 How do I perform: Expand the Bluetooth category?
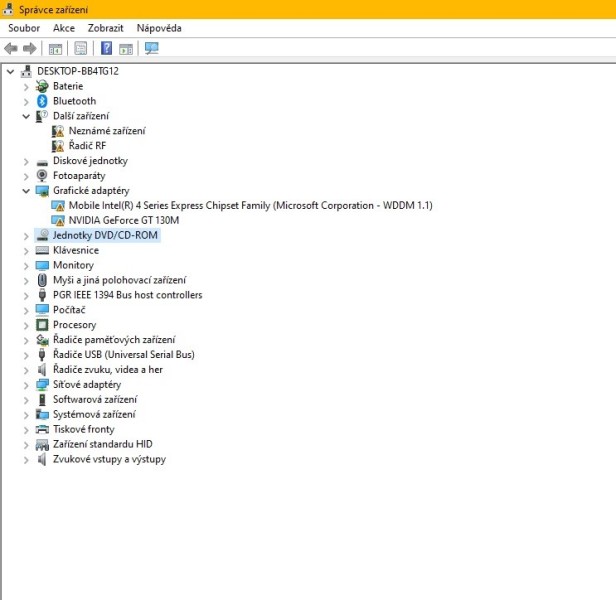[x=26, y=102]
